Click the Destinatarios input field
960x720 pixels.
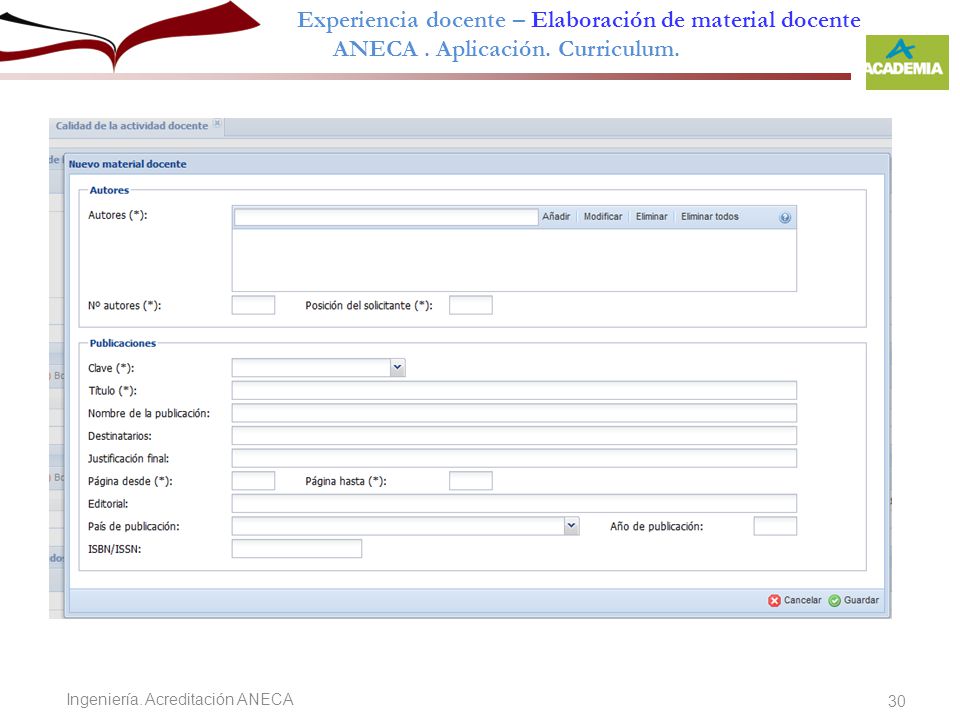click(514, 435)
